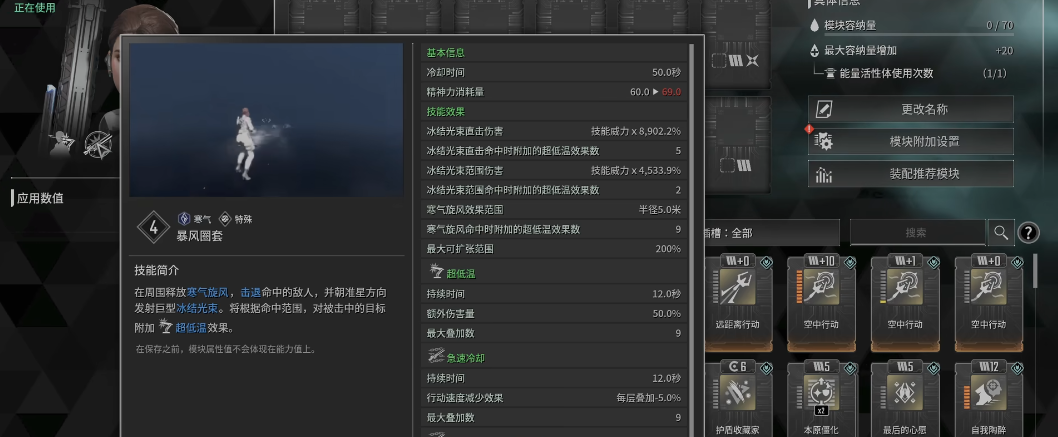Click the 精神力消耗量 row

pos(553,92)
